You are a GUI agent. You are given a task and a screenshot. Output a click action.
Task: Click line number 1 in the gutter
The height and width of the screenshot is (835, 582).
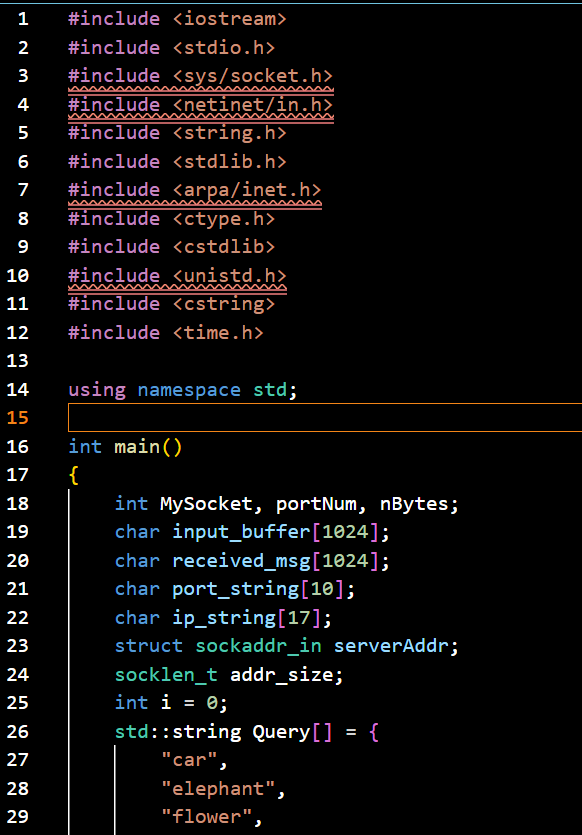pos(23,19)
